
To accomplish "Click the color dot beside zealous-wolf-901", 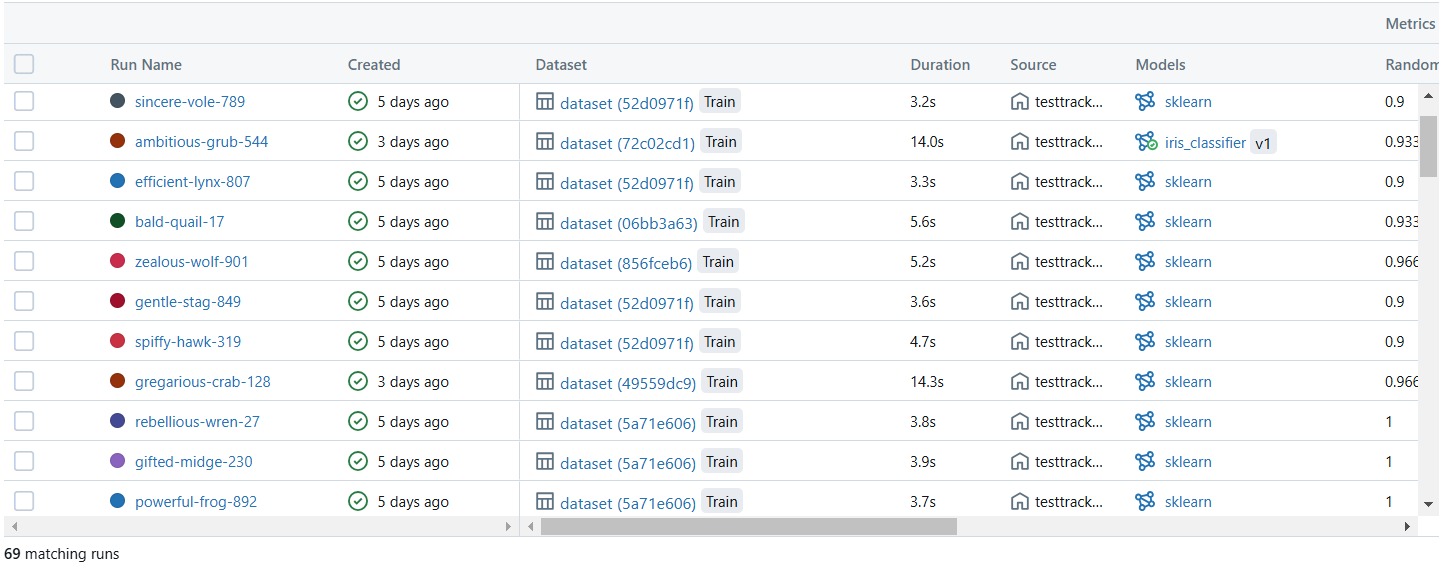I will tap(118, 262).
